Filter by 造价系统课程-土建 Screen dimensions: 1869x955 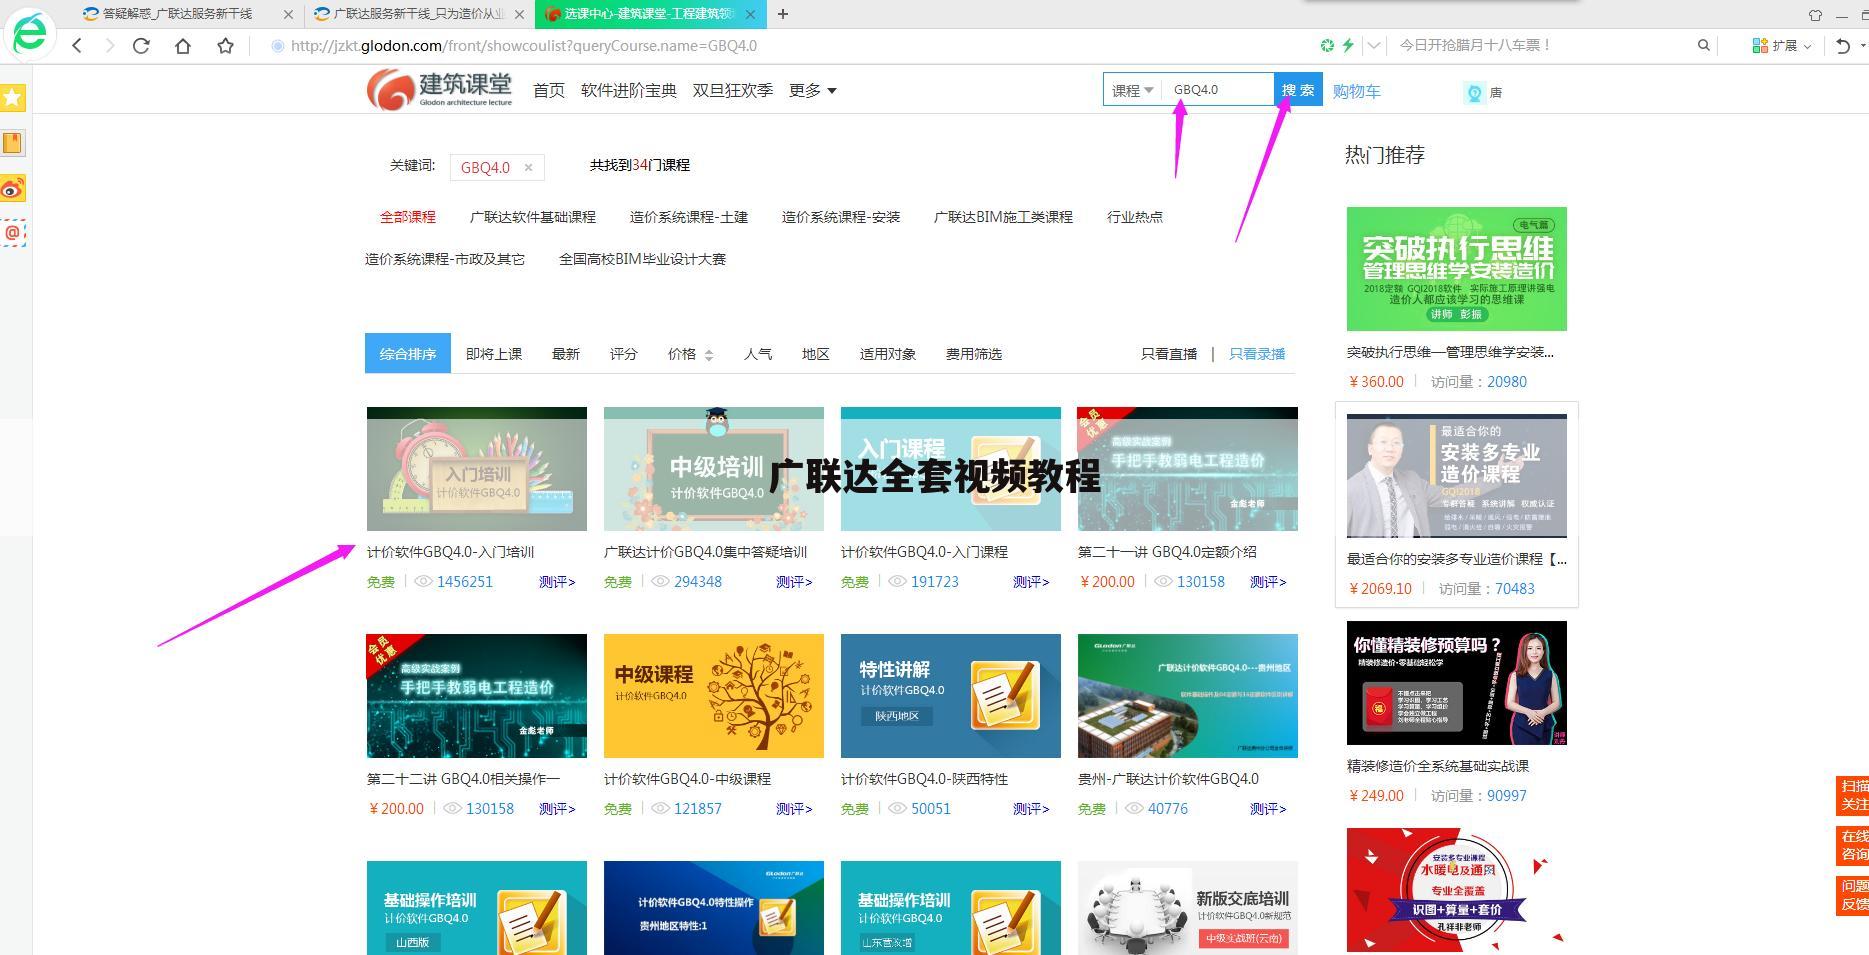click(689, 217)
